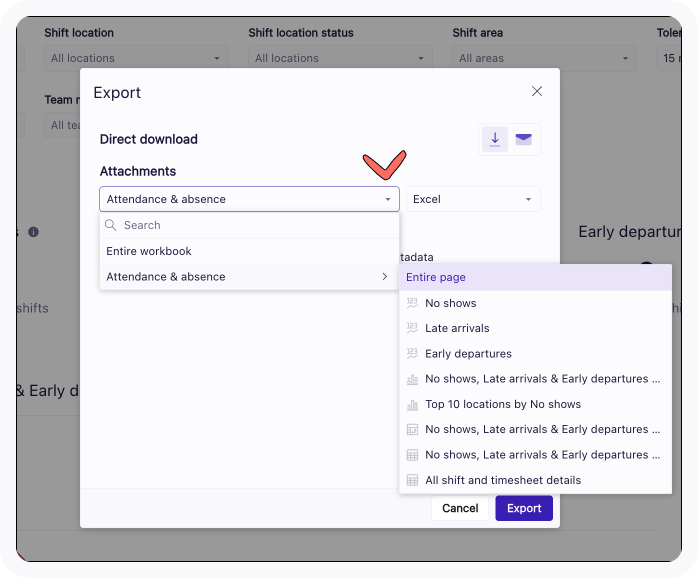Image resolution: width=698 pixels, height=578 pixels.
Task: Choose Late arrivals from submenu
Action: tap(536, 328)
